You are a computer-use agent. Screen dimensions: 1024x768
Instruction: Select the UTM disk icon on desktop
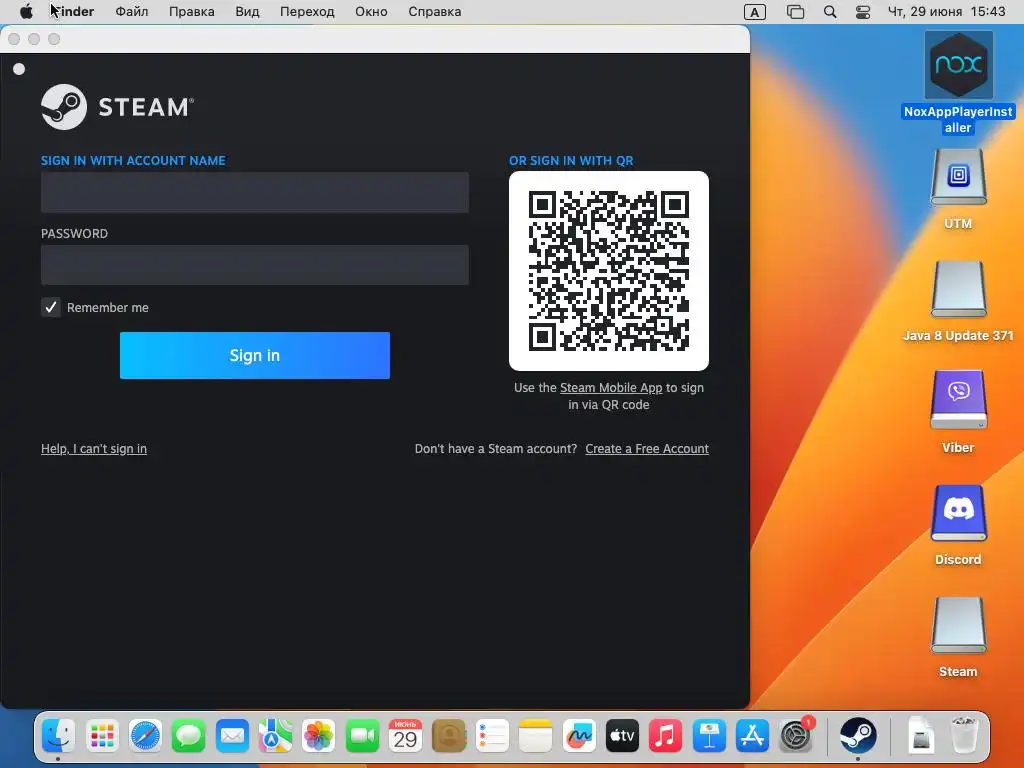click(958, 177)
